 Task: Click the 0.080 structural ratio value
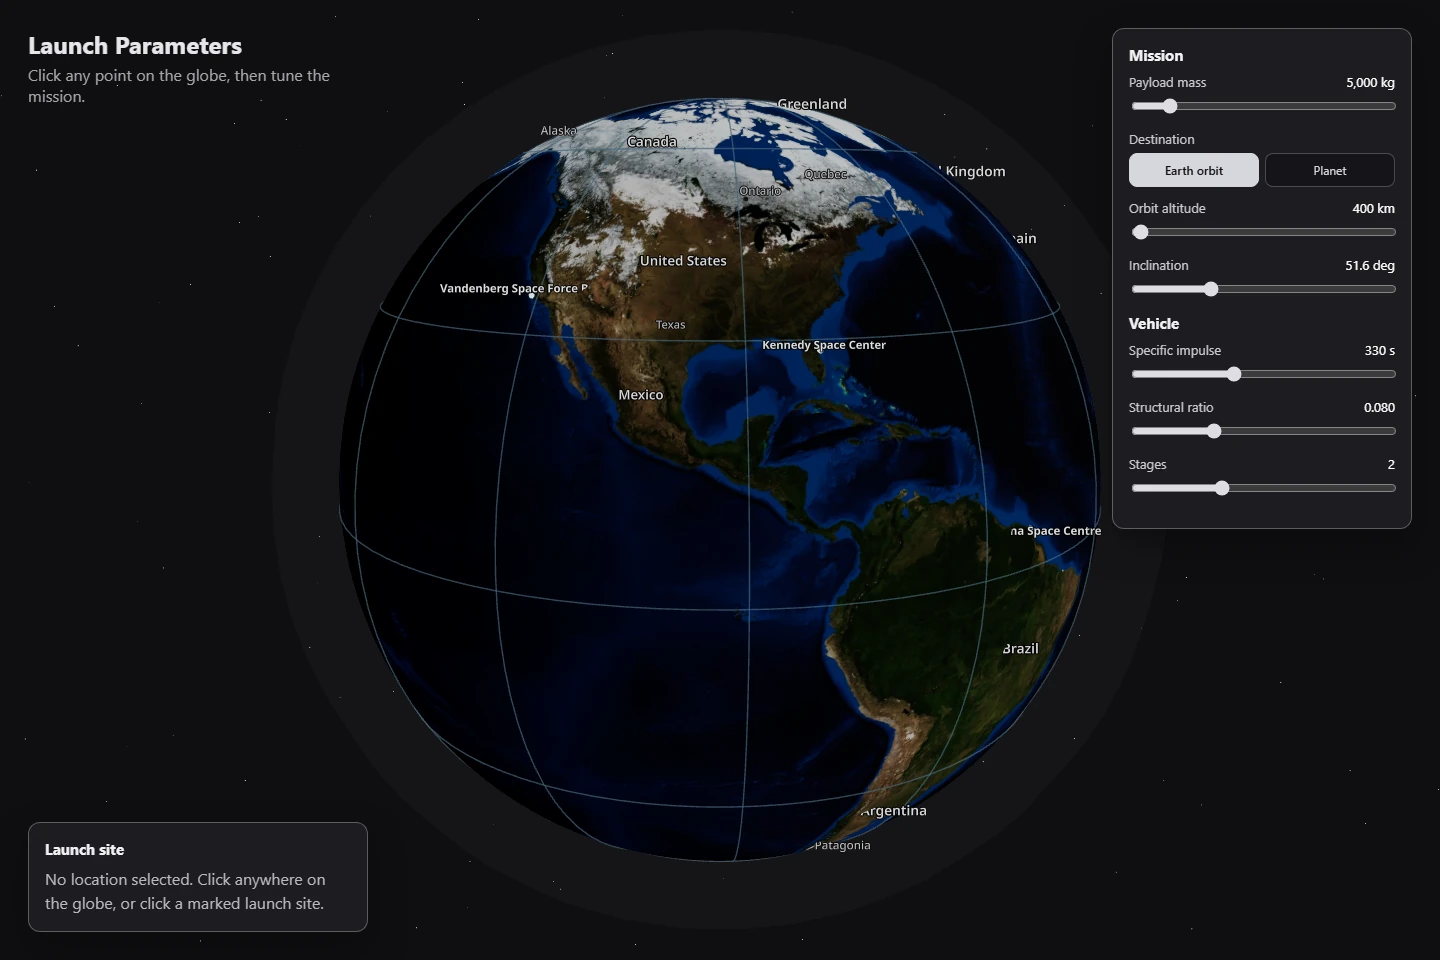pos(1379,408)
